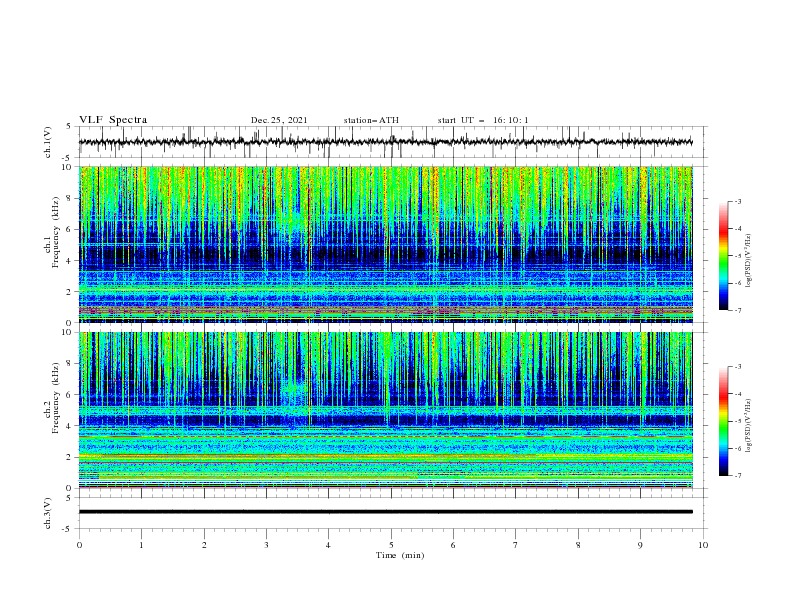Click time axis tick label "0"
This screenshot has height=612, width=792.
tap(79, 545)
